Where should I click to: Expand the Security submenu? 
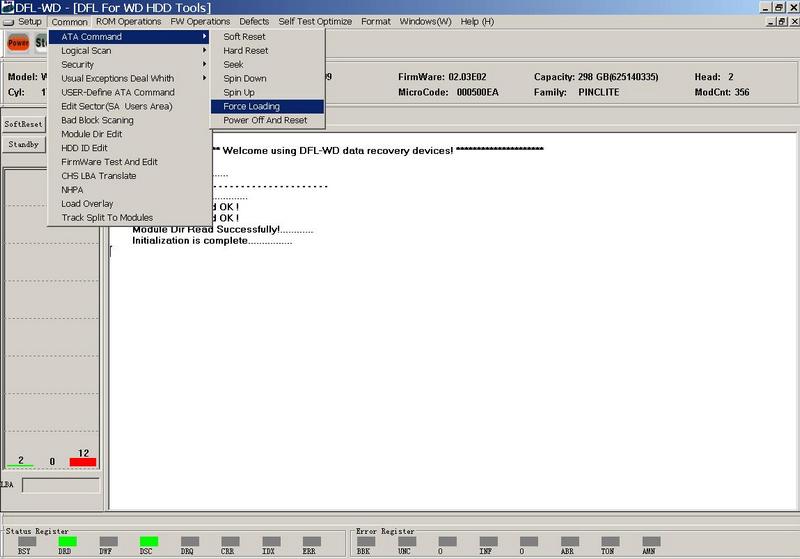click(129, 64)
